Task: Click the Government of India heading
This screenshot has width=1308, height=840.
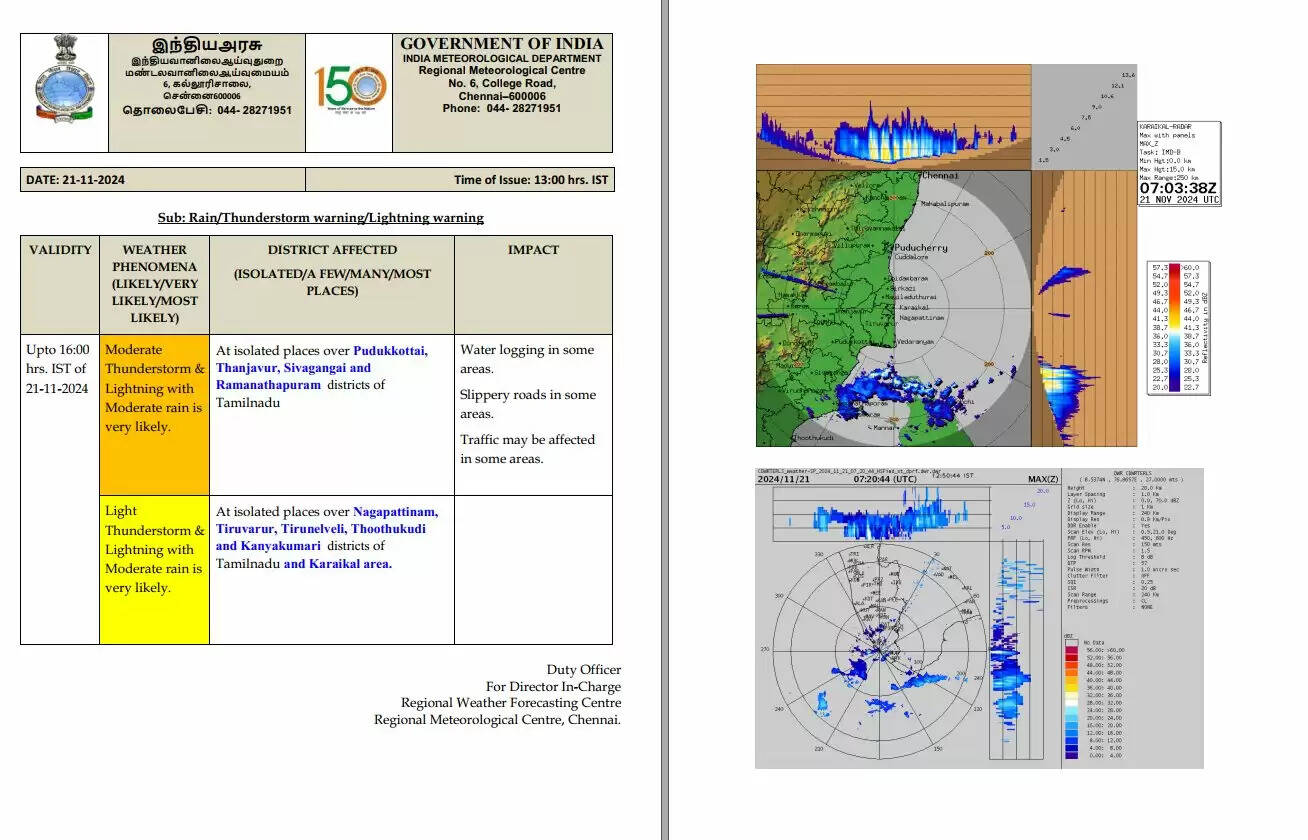Action: 501,44
